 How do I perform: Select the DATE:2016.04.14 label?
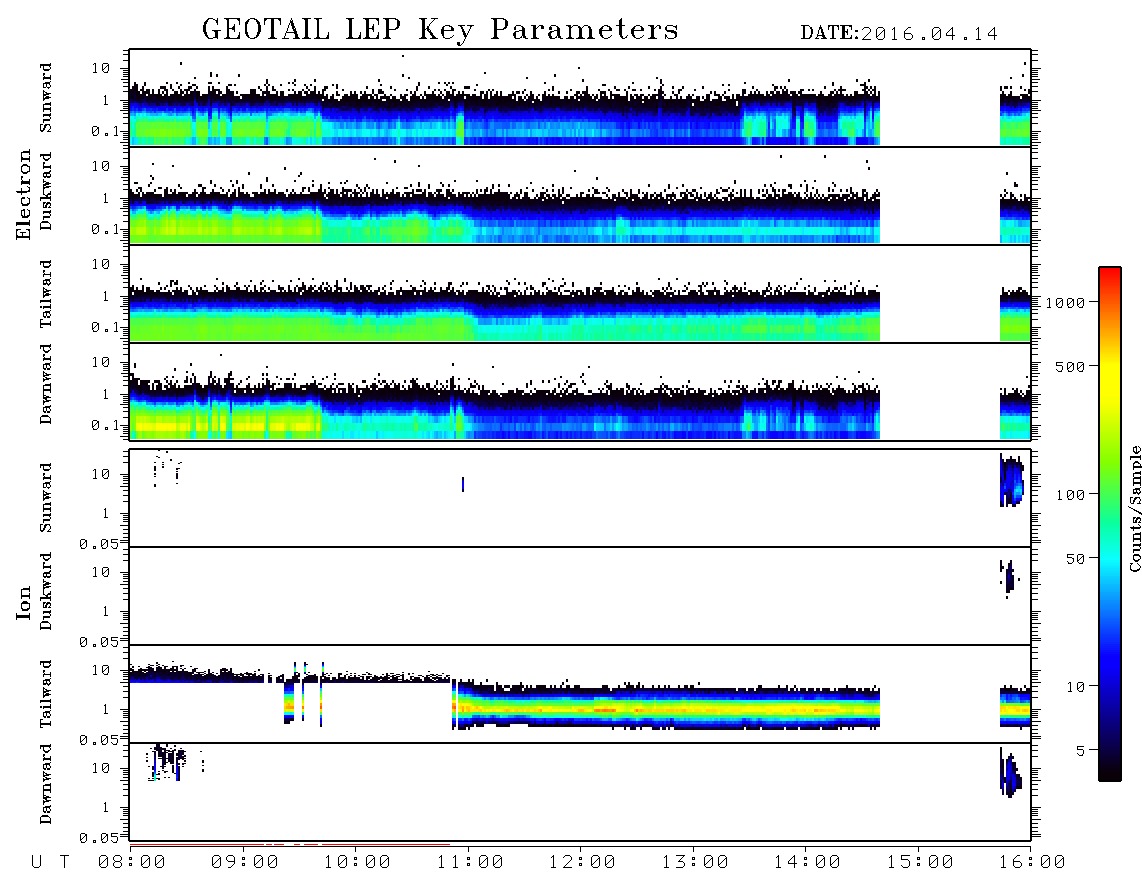(899, 34)
